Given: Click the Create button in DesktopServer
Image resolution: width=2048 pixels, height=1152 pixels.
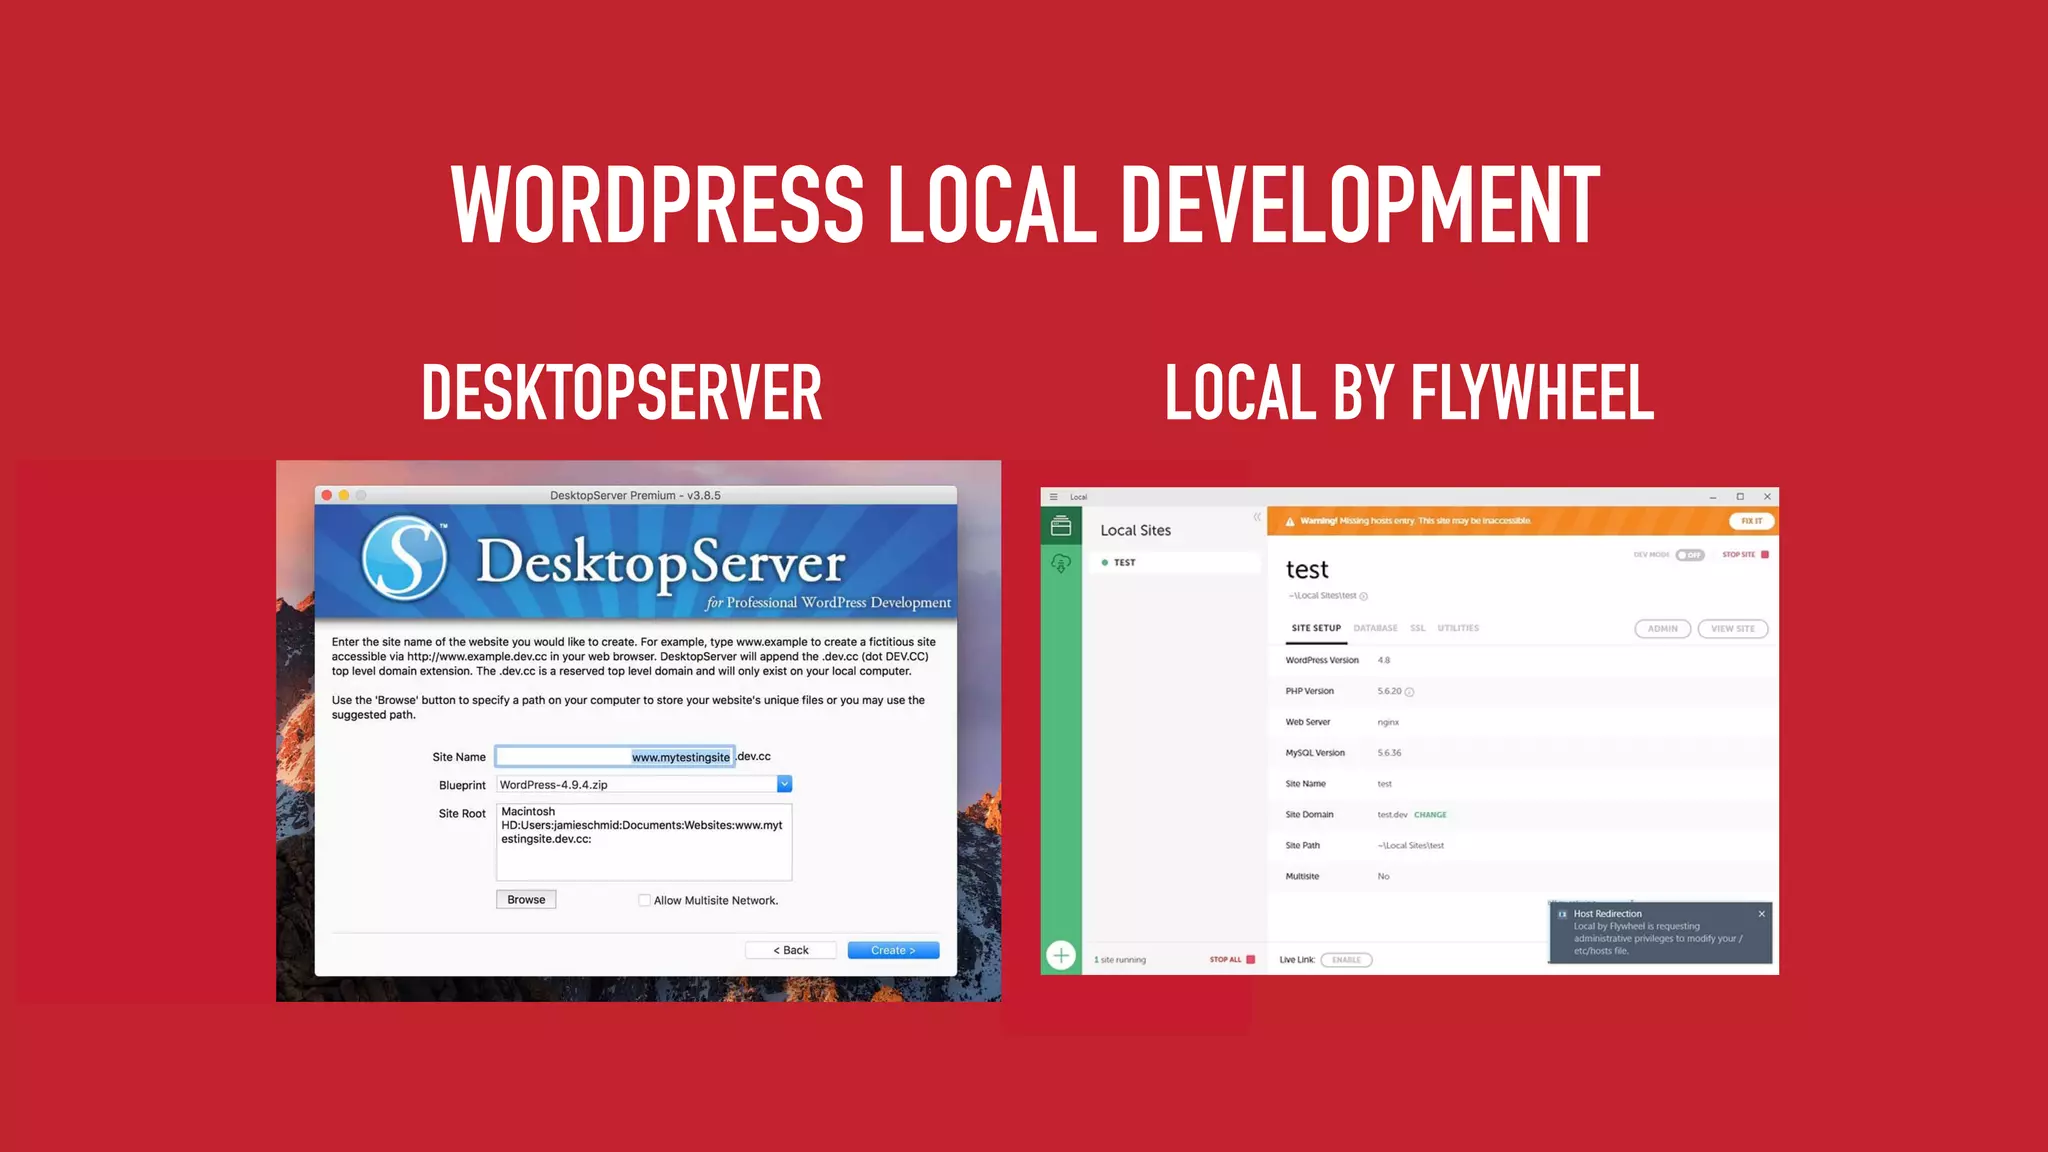Looking at the screenshot, I should 893,950.
